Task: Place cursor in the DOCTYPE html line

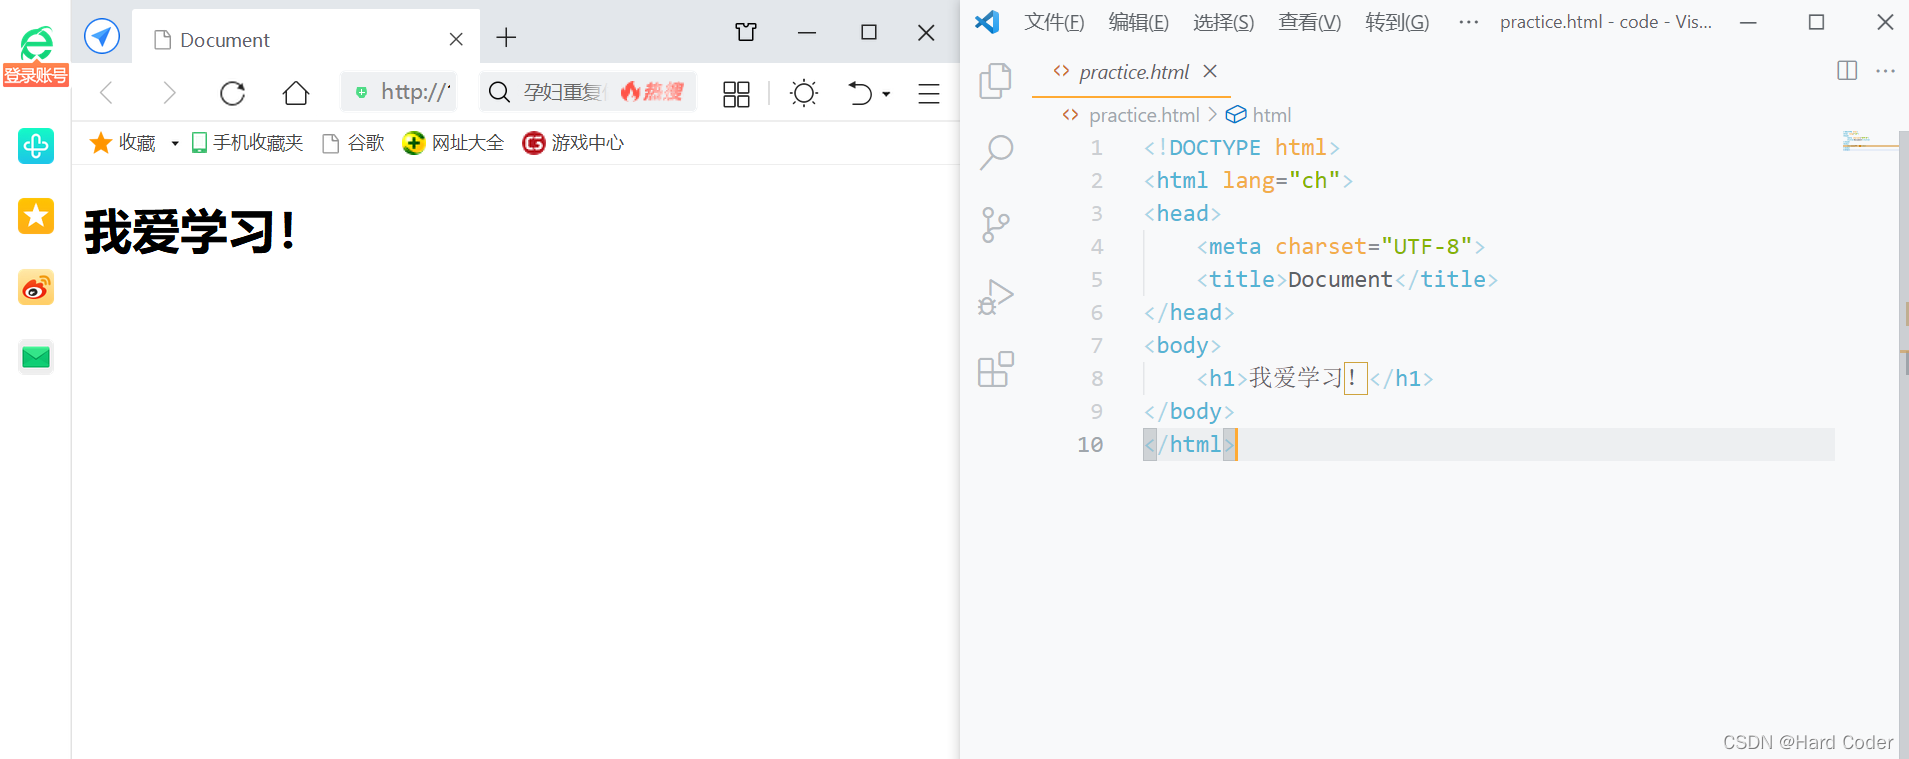Action: coord(1241,147)
